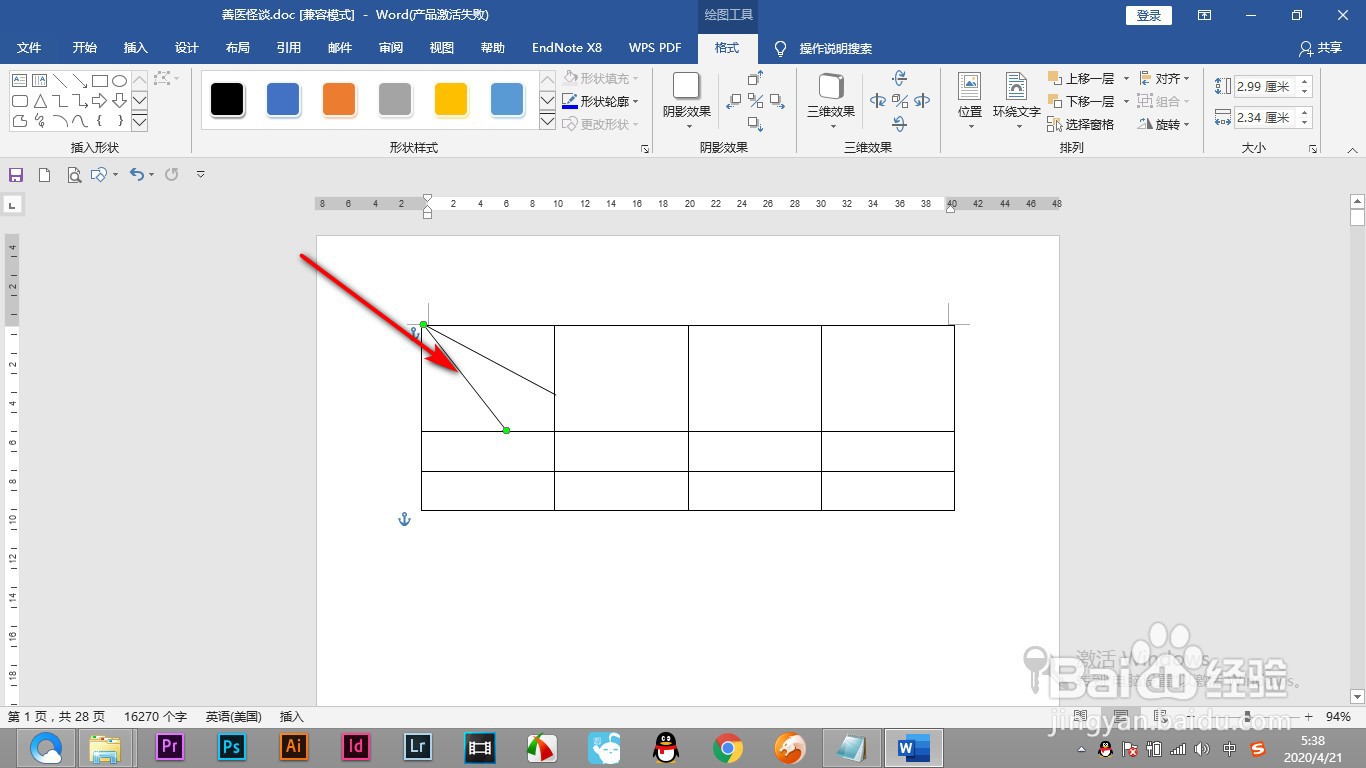
Task: Open the Shape Styles dialog launcher
Action: coord(645,149)
